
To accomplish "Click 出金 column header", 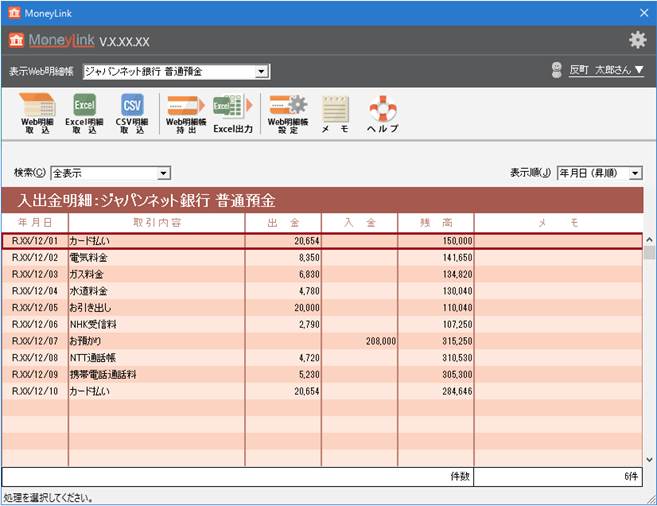I will (283, 223).
